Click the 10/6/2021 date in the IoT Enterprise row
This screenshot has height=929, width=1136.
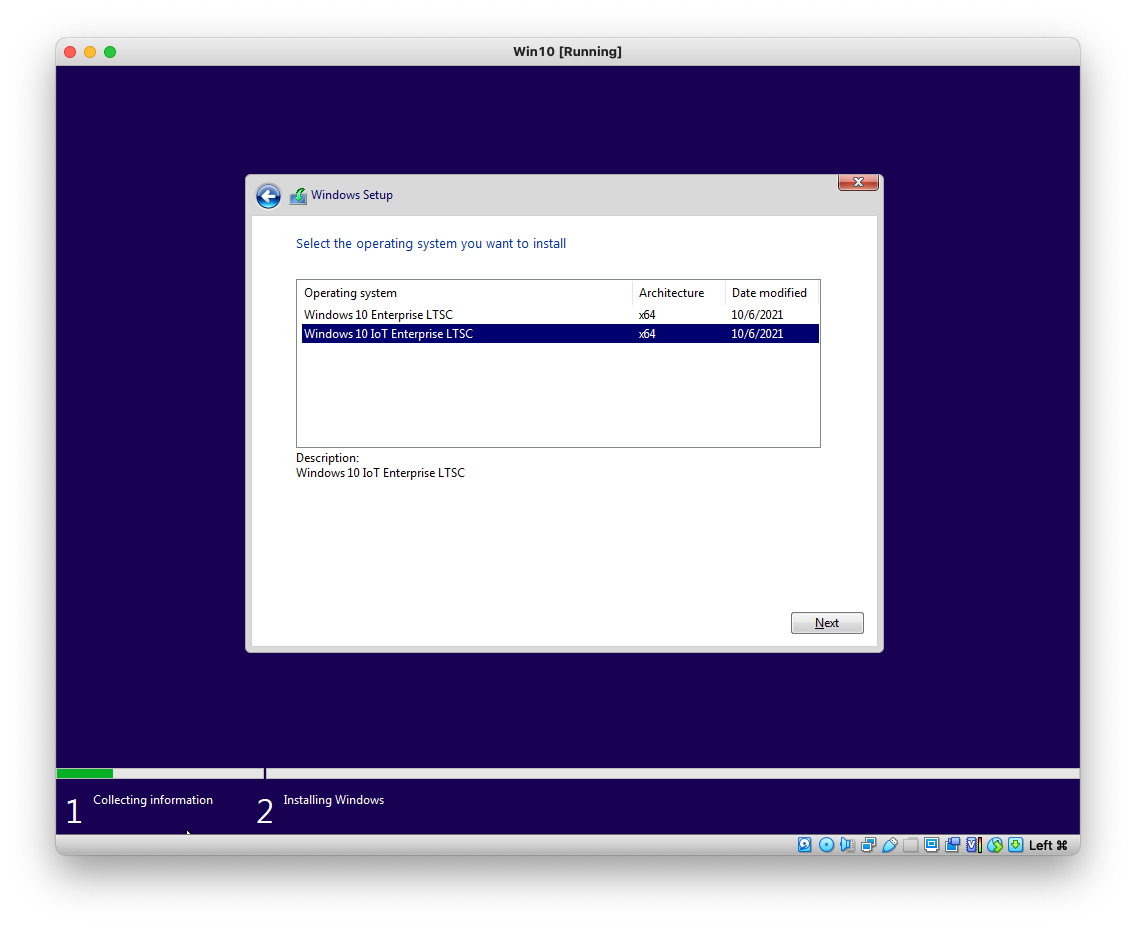[757, 334]
